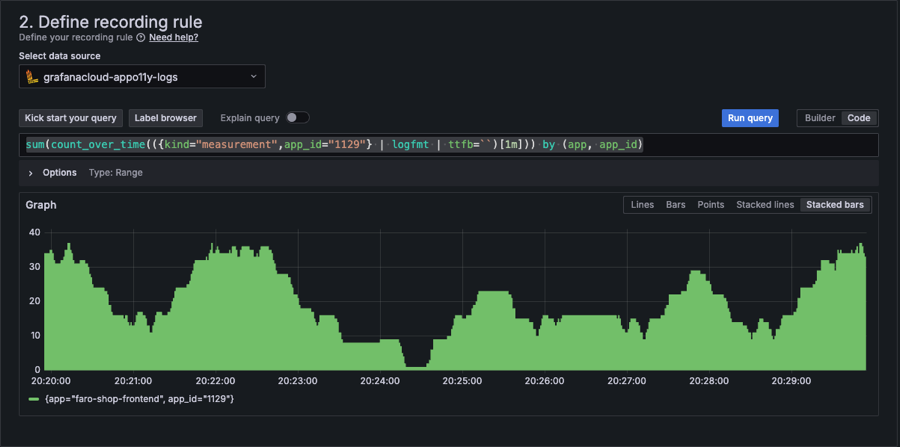Switch graph style to Lines
This screenshot has height=447, width=900.
(x=642, y=205)
